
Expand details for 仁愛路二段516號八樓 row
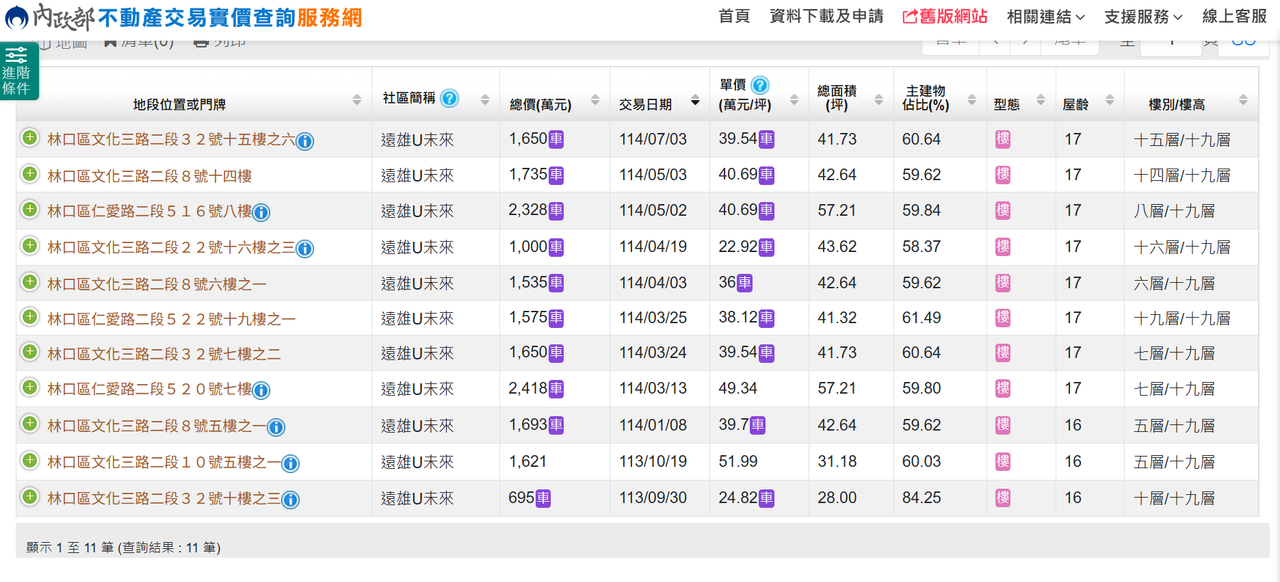pos(30,210)
